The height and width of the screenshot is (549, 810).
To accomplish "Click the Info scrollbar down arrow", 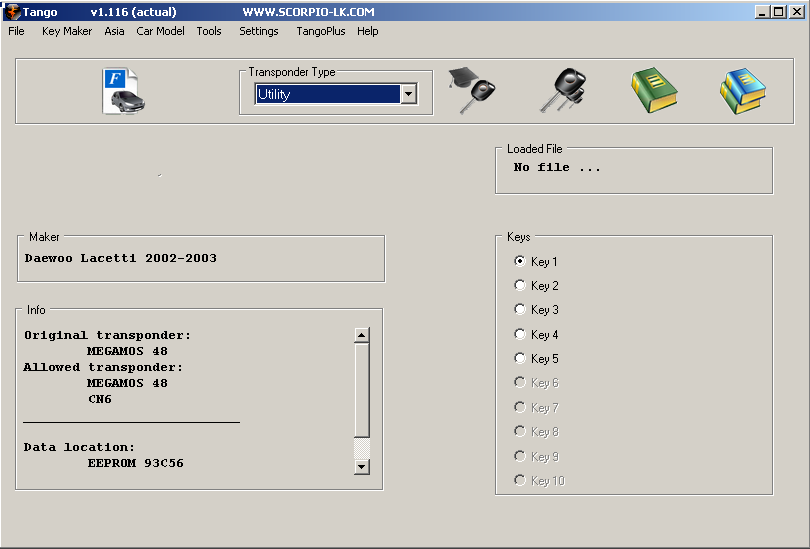I will (x=362, y=466).
